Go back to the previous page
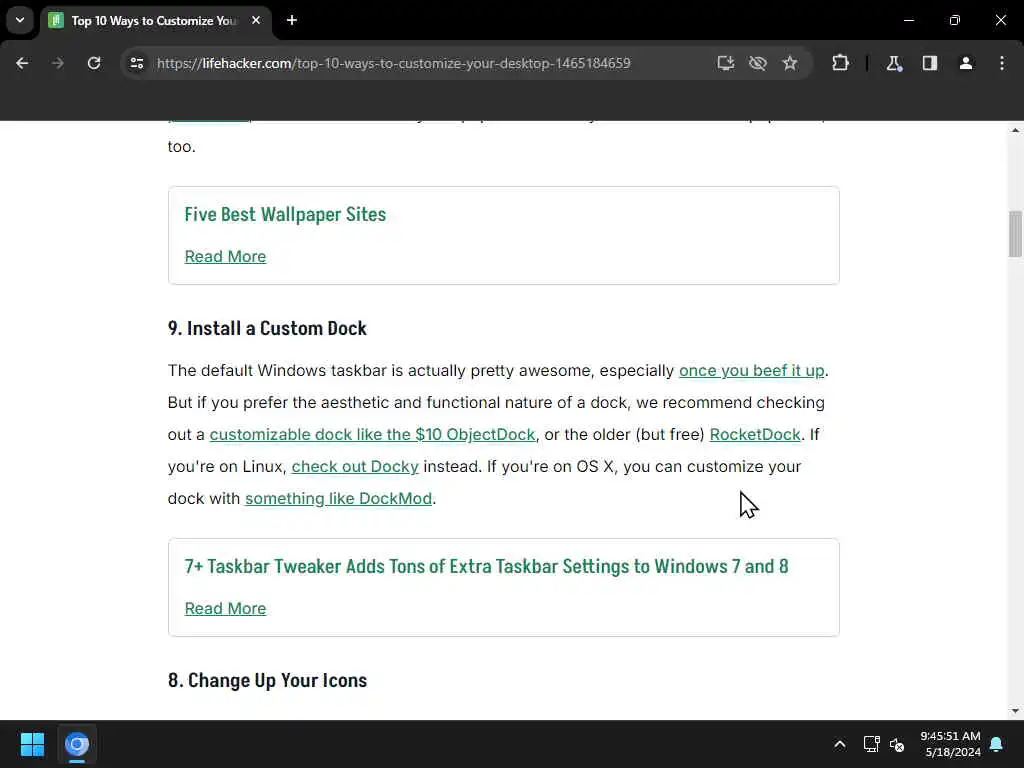The height and width of the screenshot is (768, 1024). tap(22, 63)
